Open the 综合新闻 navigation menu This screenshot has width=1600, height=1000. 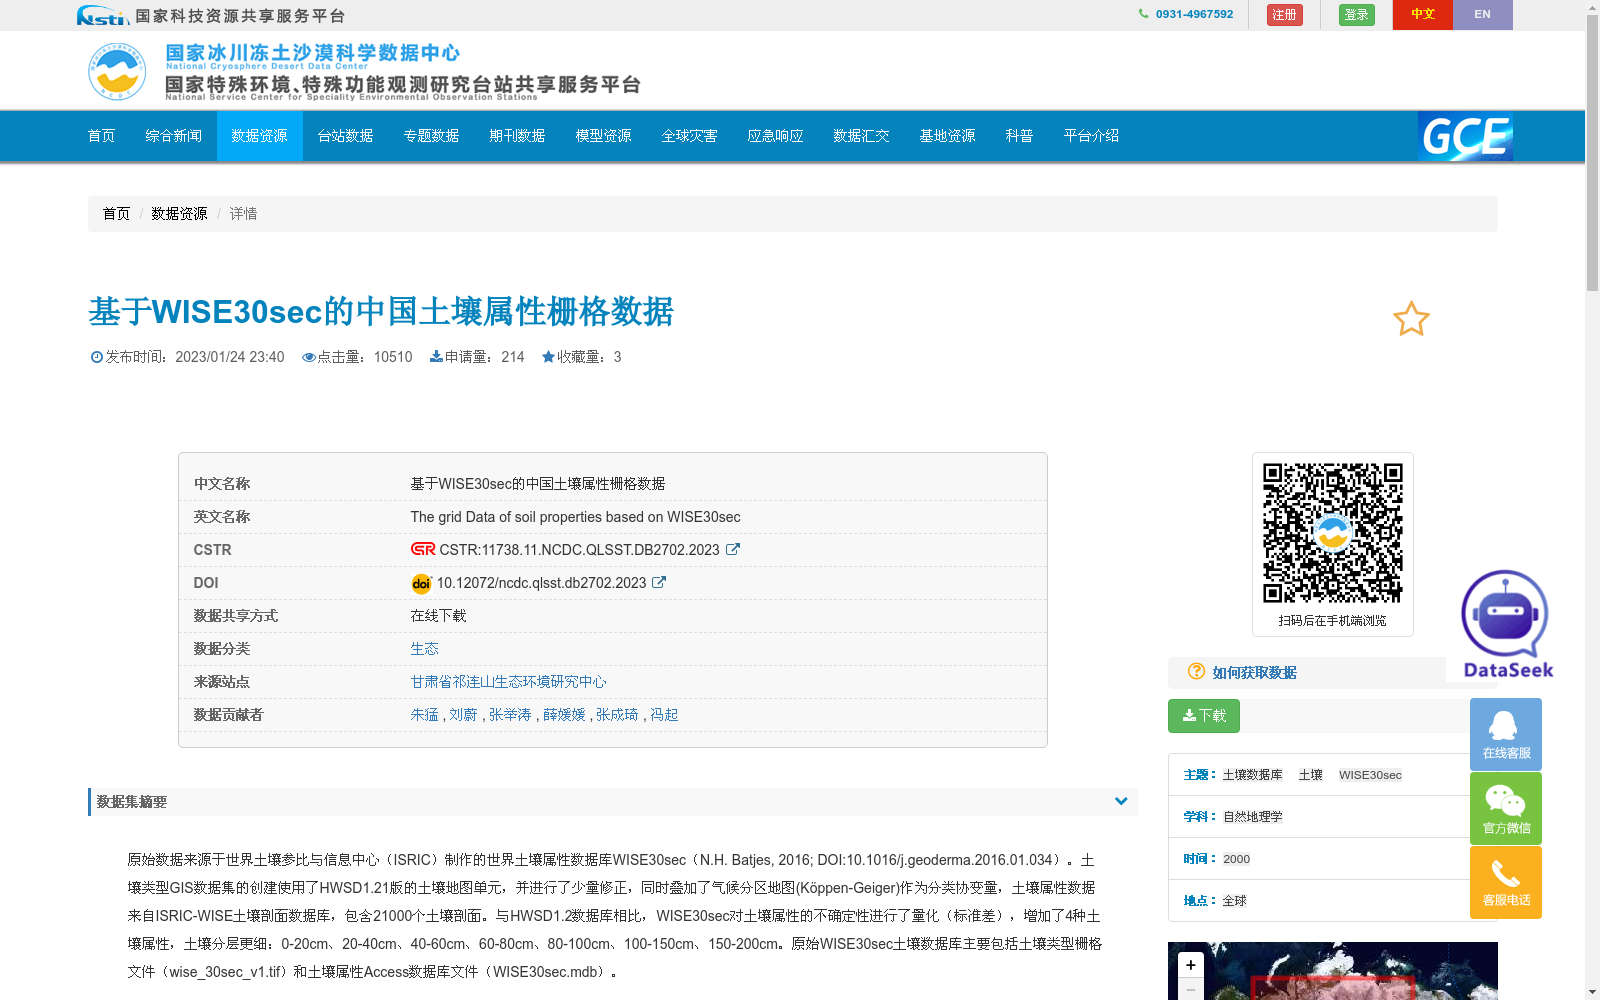coord(174,136)
